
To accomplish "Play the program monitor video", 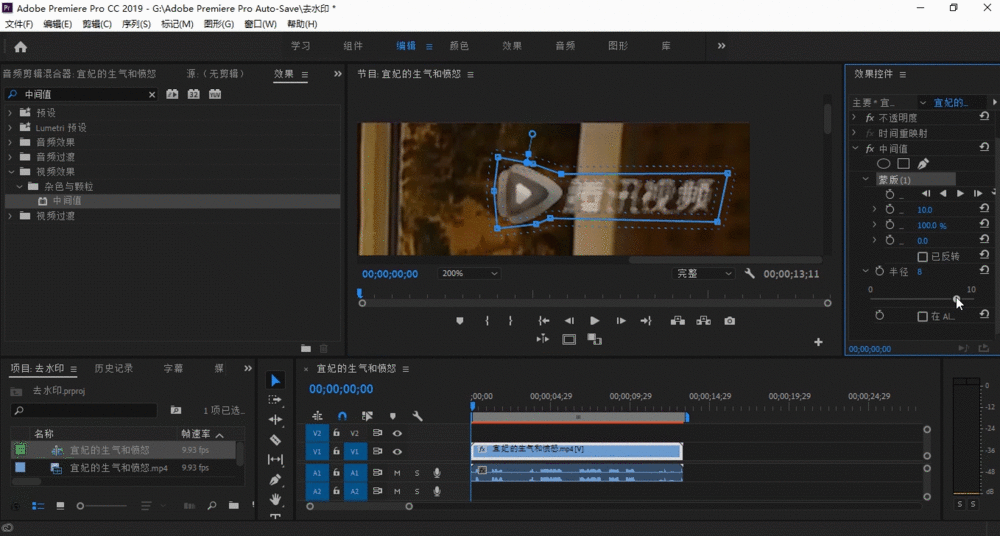I will click(594, 321).
